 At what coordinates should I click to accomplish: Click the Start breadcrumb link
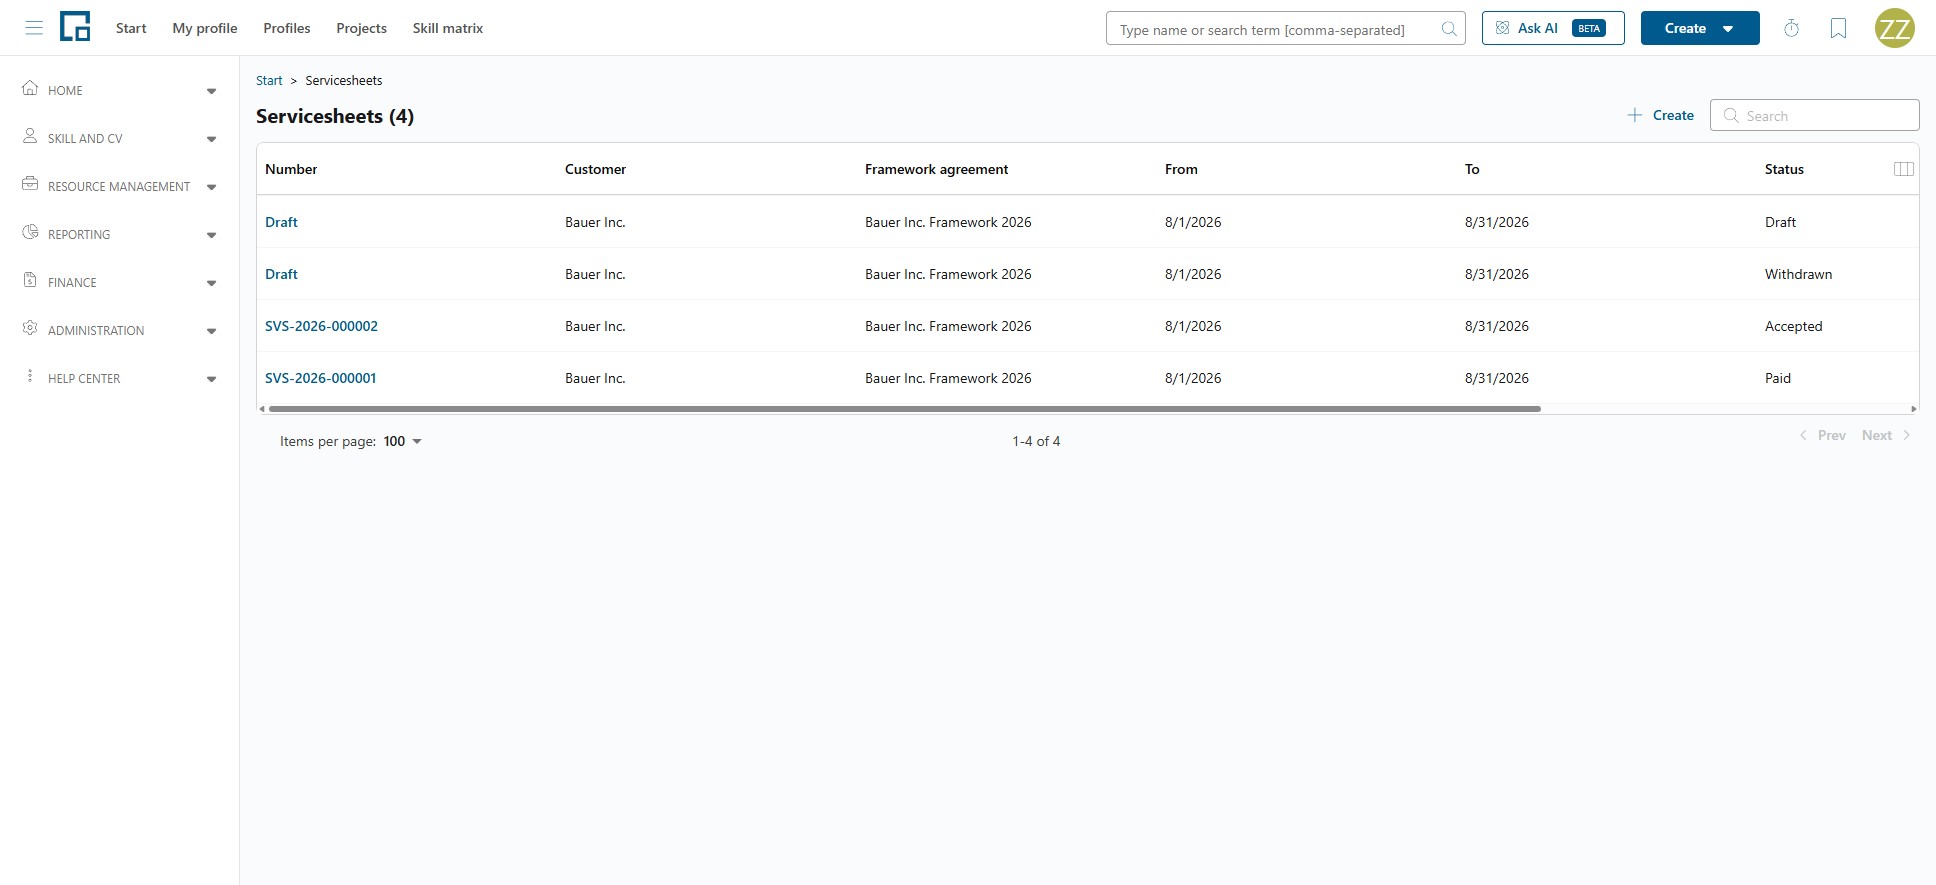coord(269,80)
